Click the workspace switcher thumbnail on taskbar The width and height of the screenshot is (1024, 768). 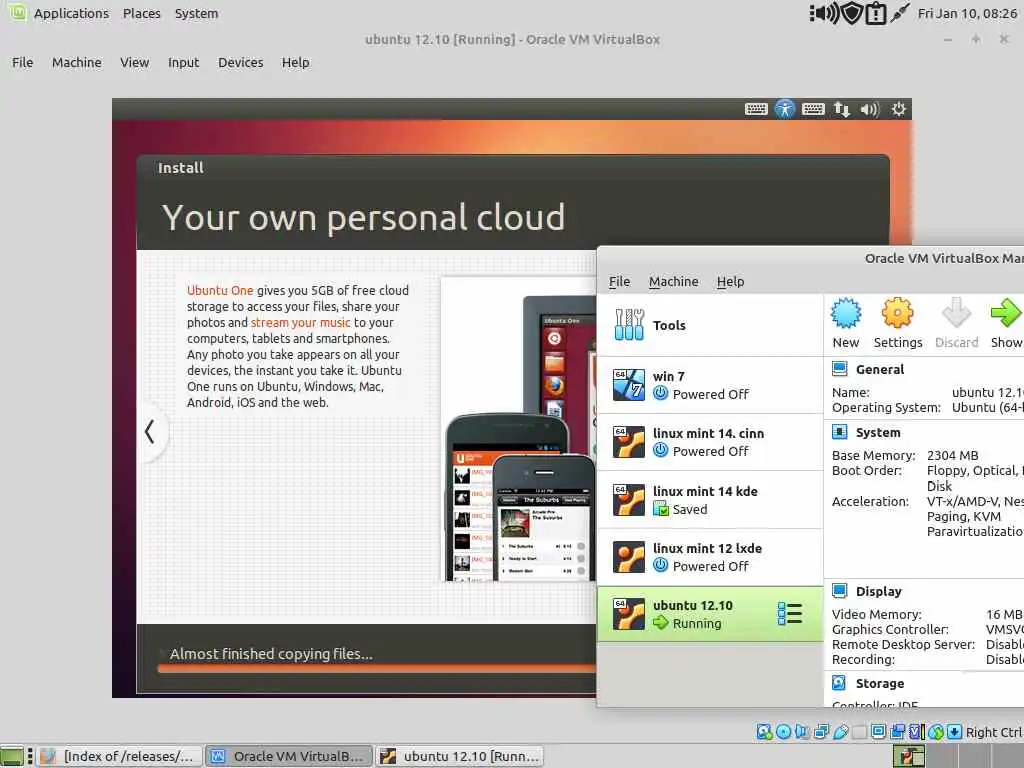909,756
